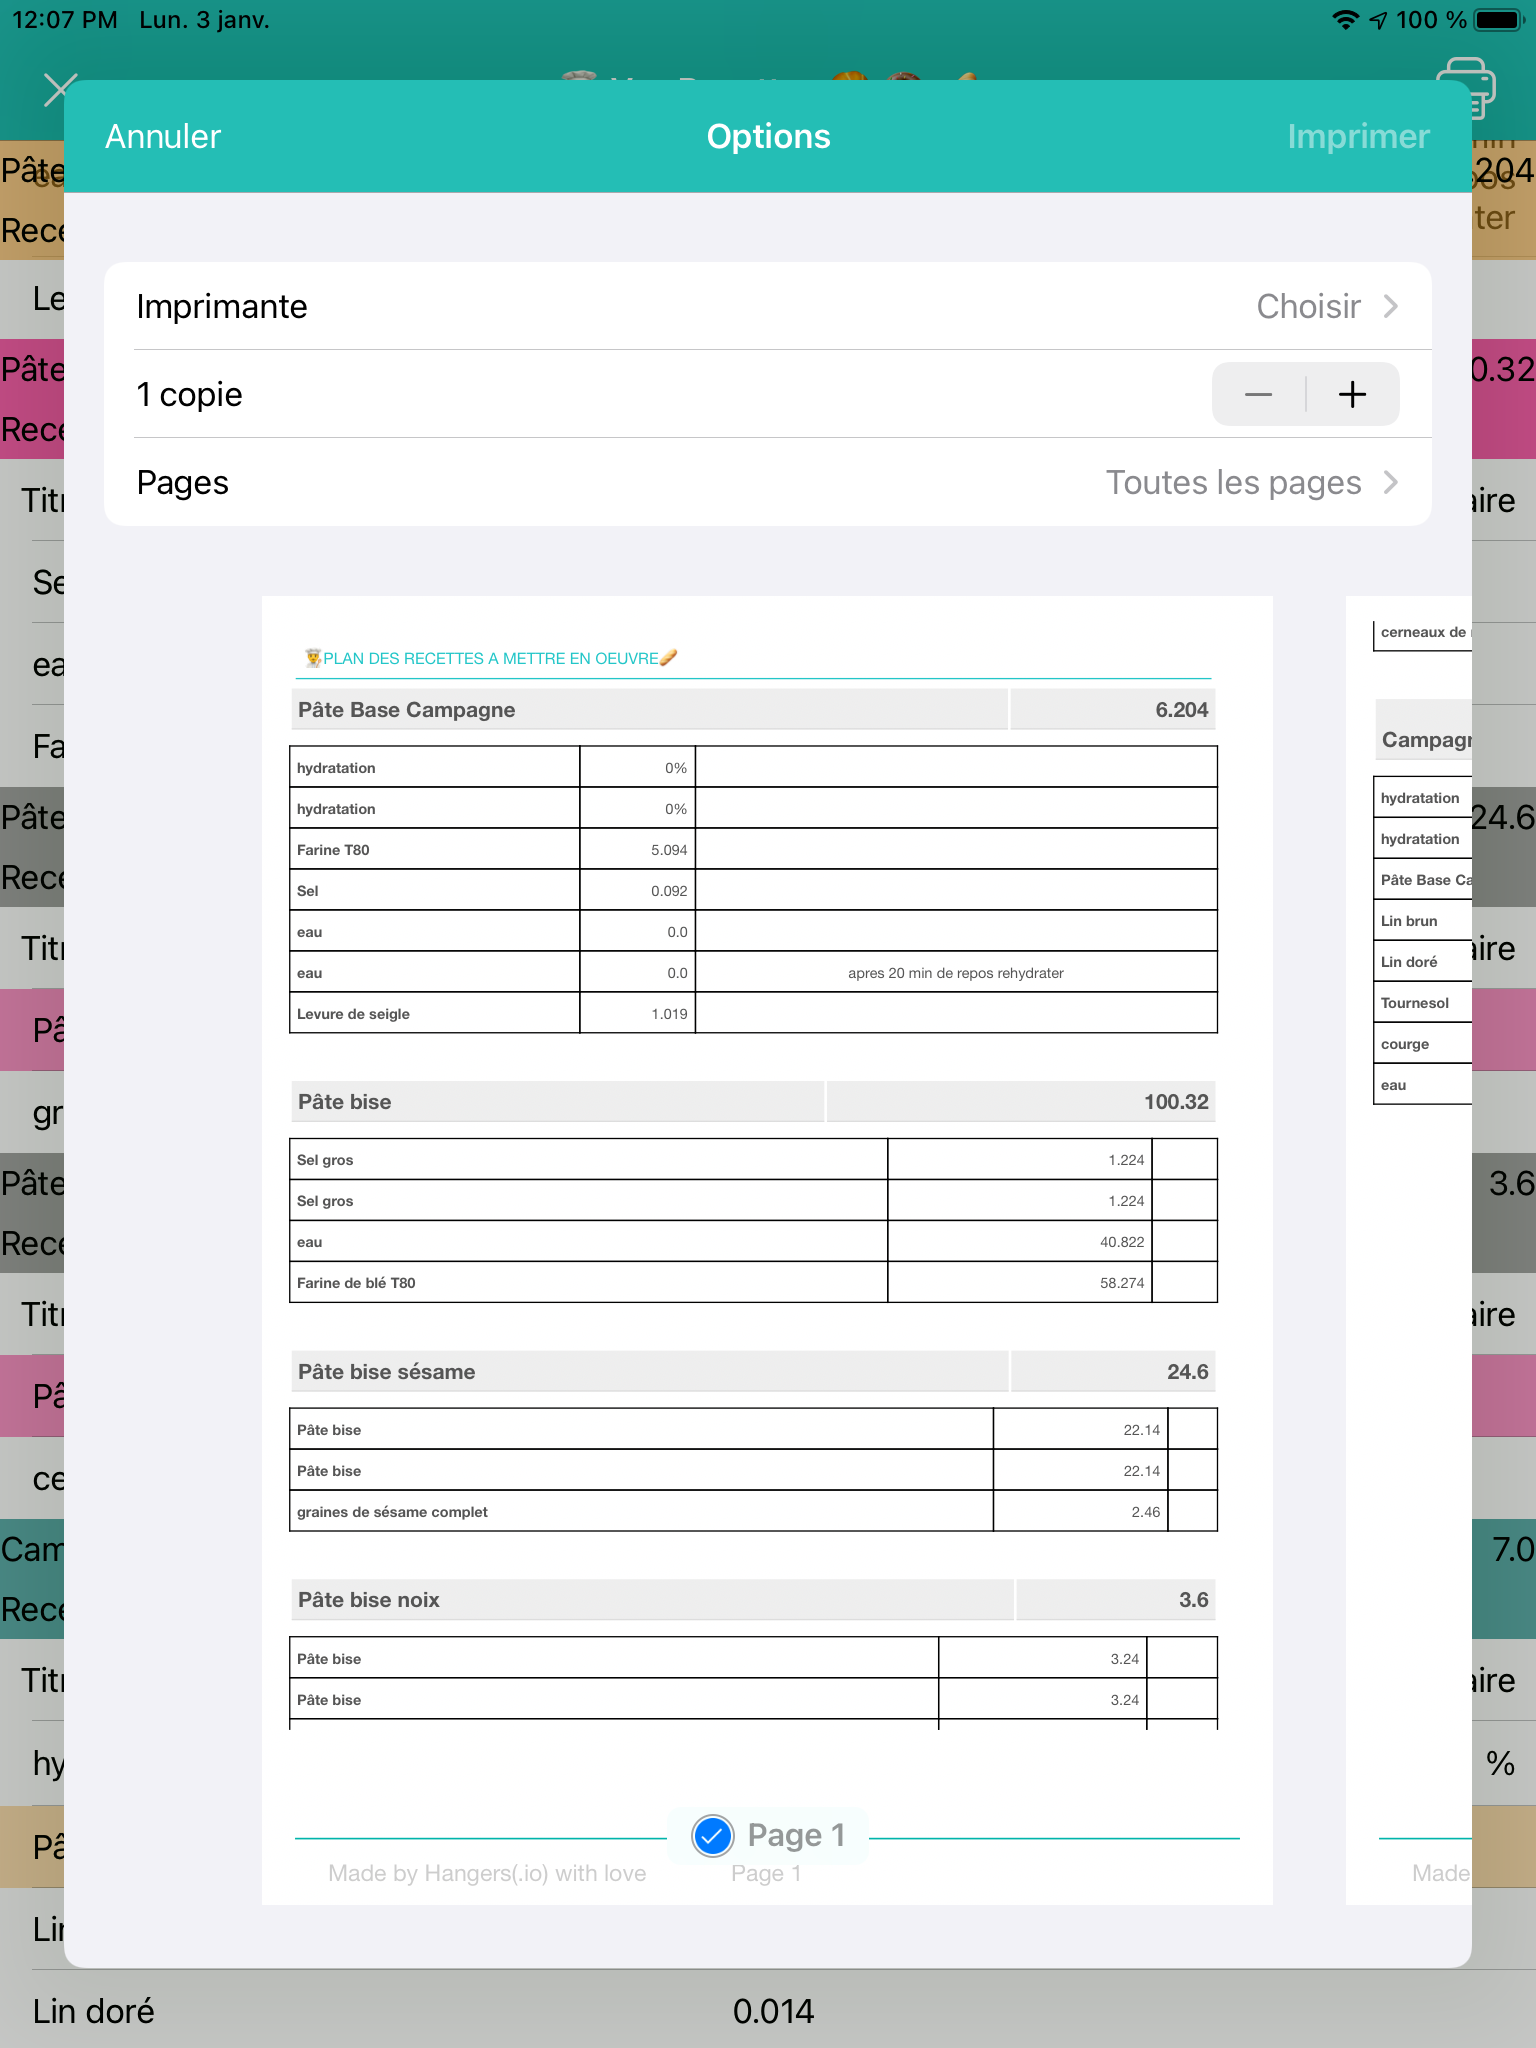Increase copies with the plus button
Image resolution: width=1536 pixels, height=2048 pixels.
(1353, 394)
